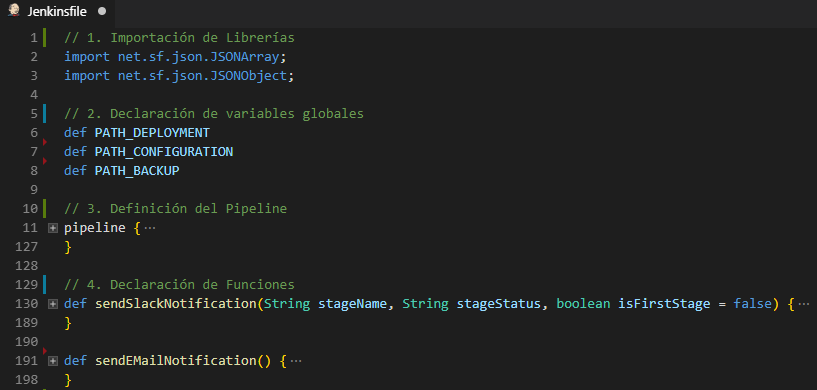
Task: Click the red deletion marker below line 7
Action: coord(45,161)
